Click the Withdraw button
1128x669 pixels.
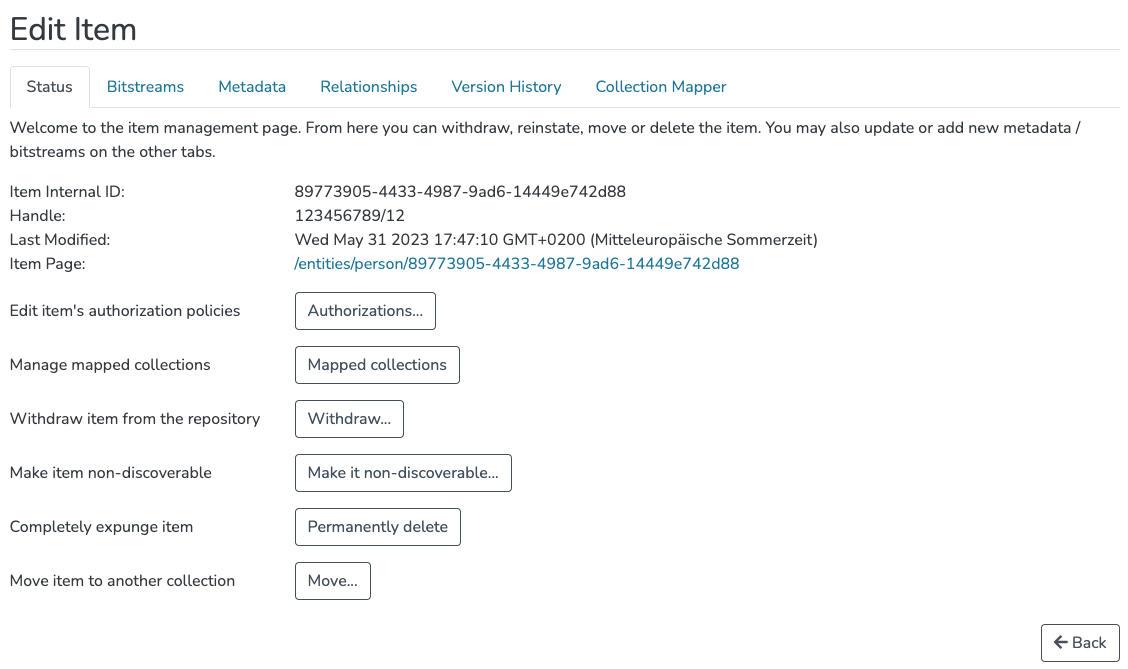point(348,419)
